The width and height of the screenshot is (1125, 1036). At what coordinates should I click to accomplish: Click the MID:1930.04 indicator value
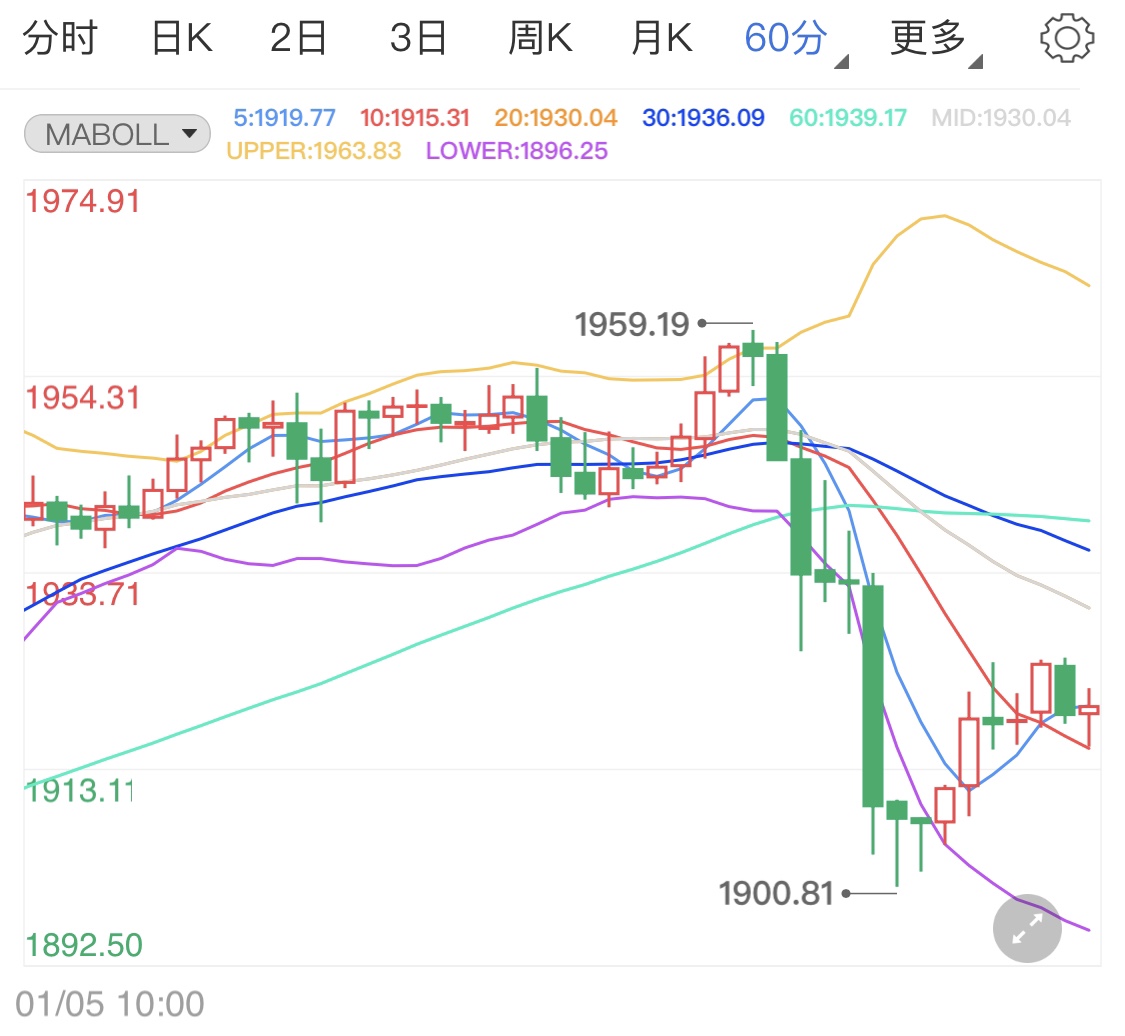(1001, 118)
